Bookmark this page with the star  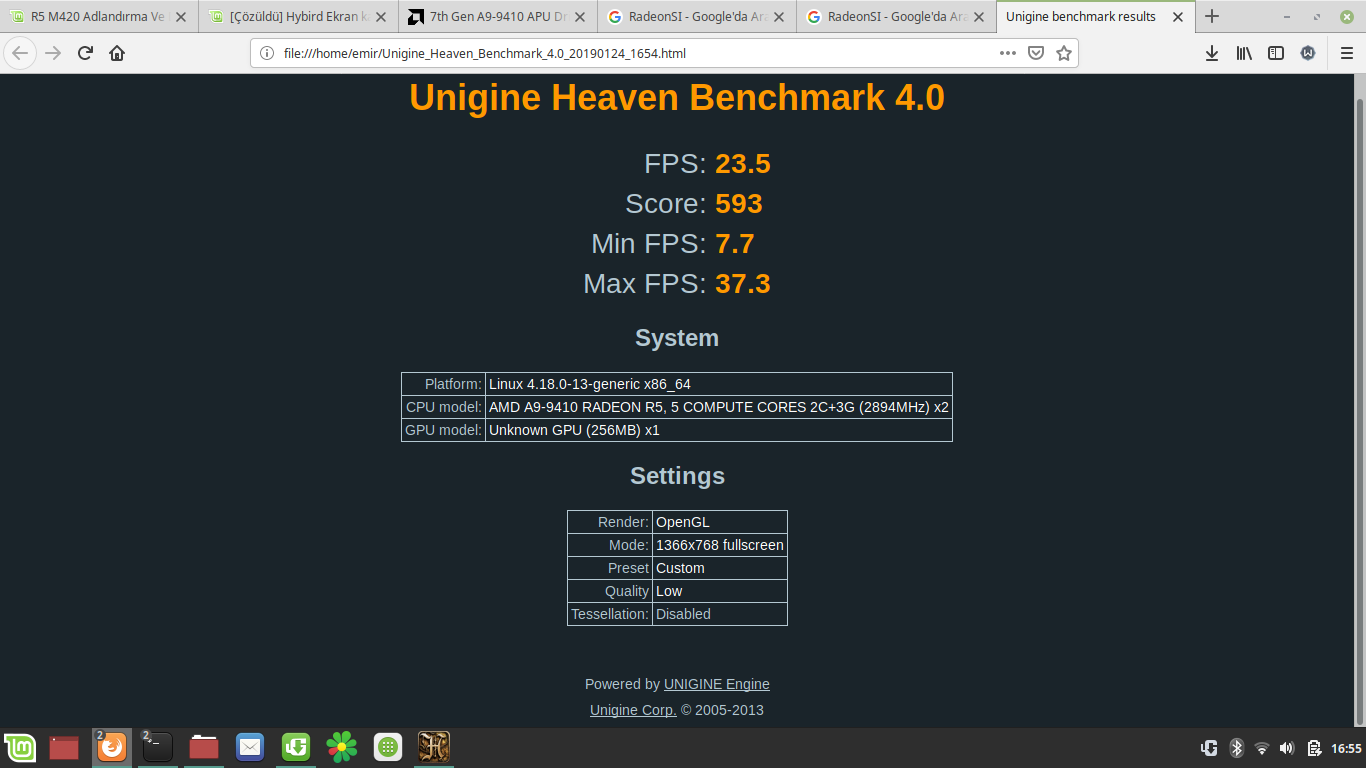(1064, 53)
